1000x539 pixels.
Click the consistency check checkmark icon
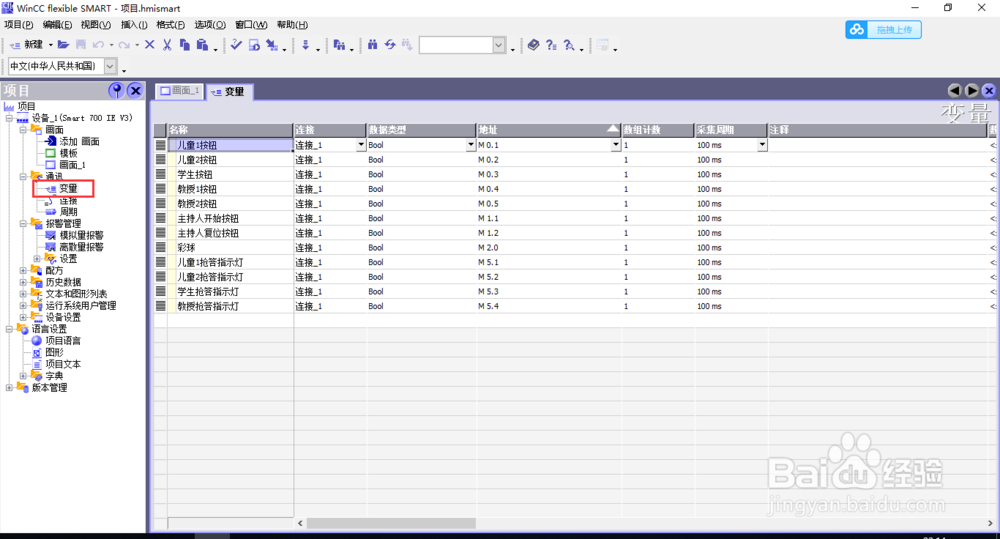point(236,45)
